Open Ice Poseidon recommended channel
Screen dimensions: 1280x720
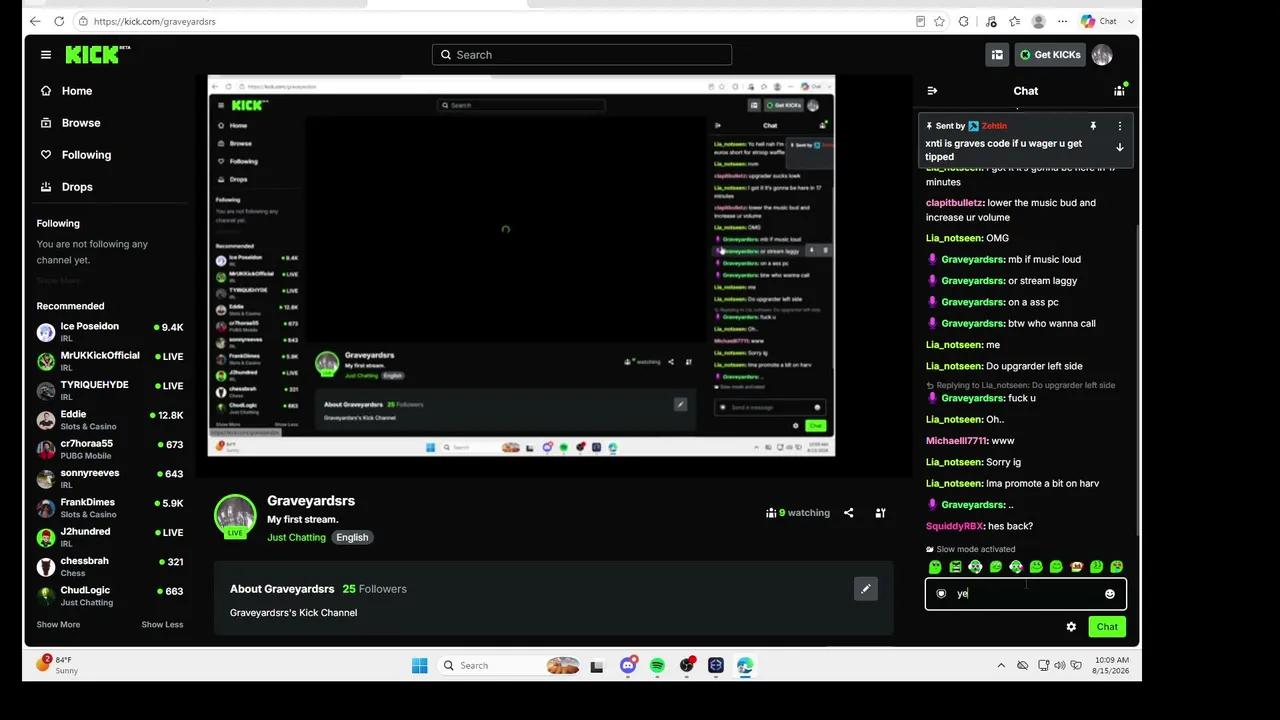pos(110,332)
